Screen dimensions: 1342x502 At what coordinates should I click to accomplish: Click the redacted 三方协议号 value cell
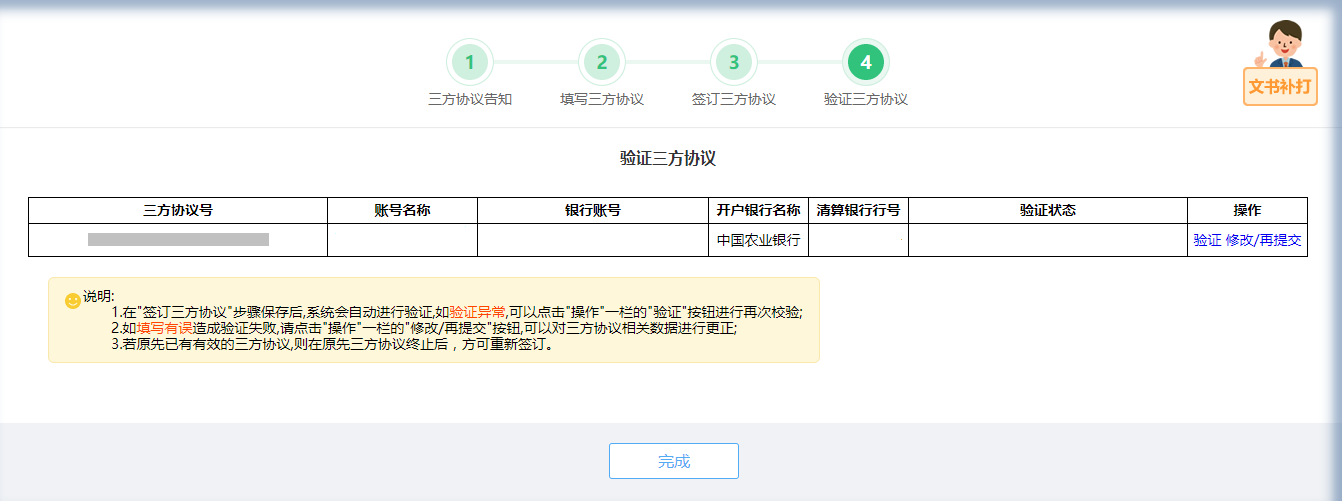[x=178, y=240]
